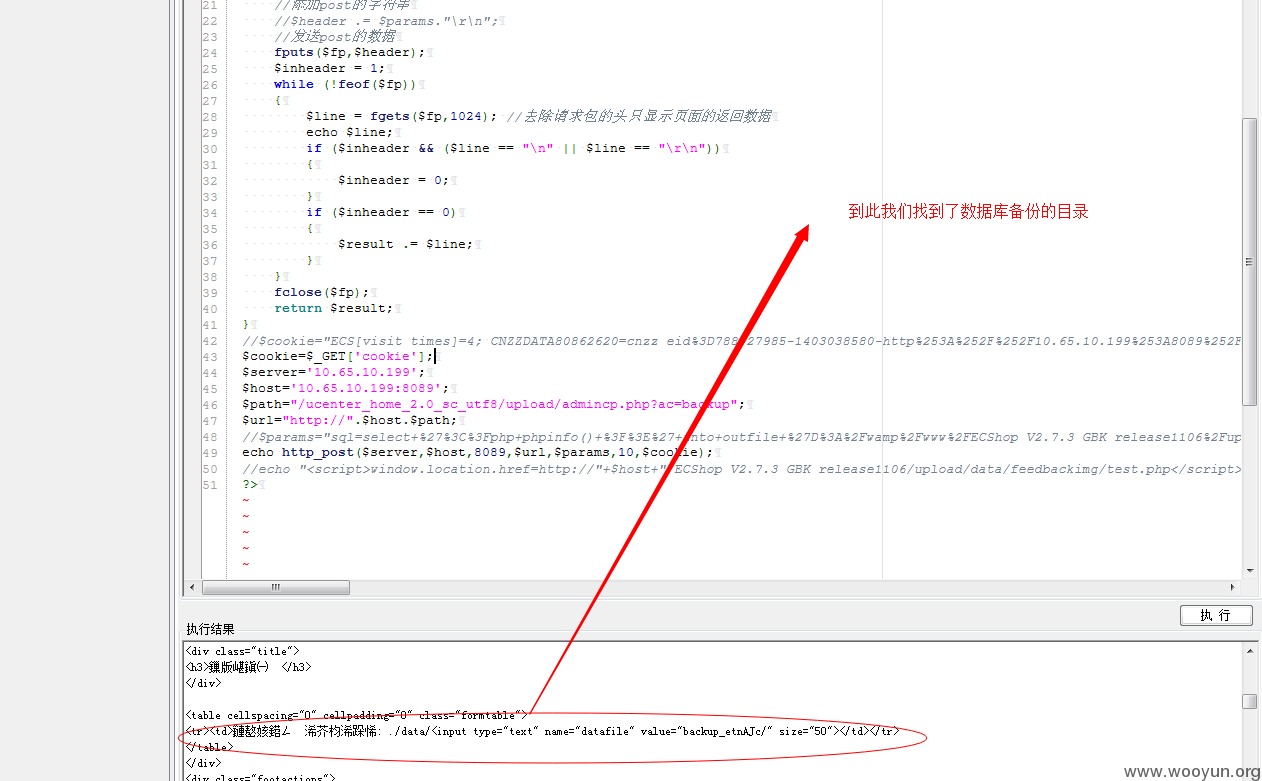Click the commented "//$header .= $params" line
This screenshot has width=1262, height=781.
386,20
